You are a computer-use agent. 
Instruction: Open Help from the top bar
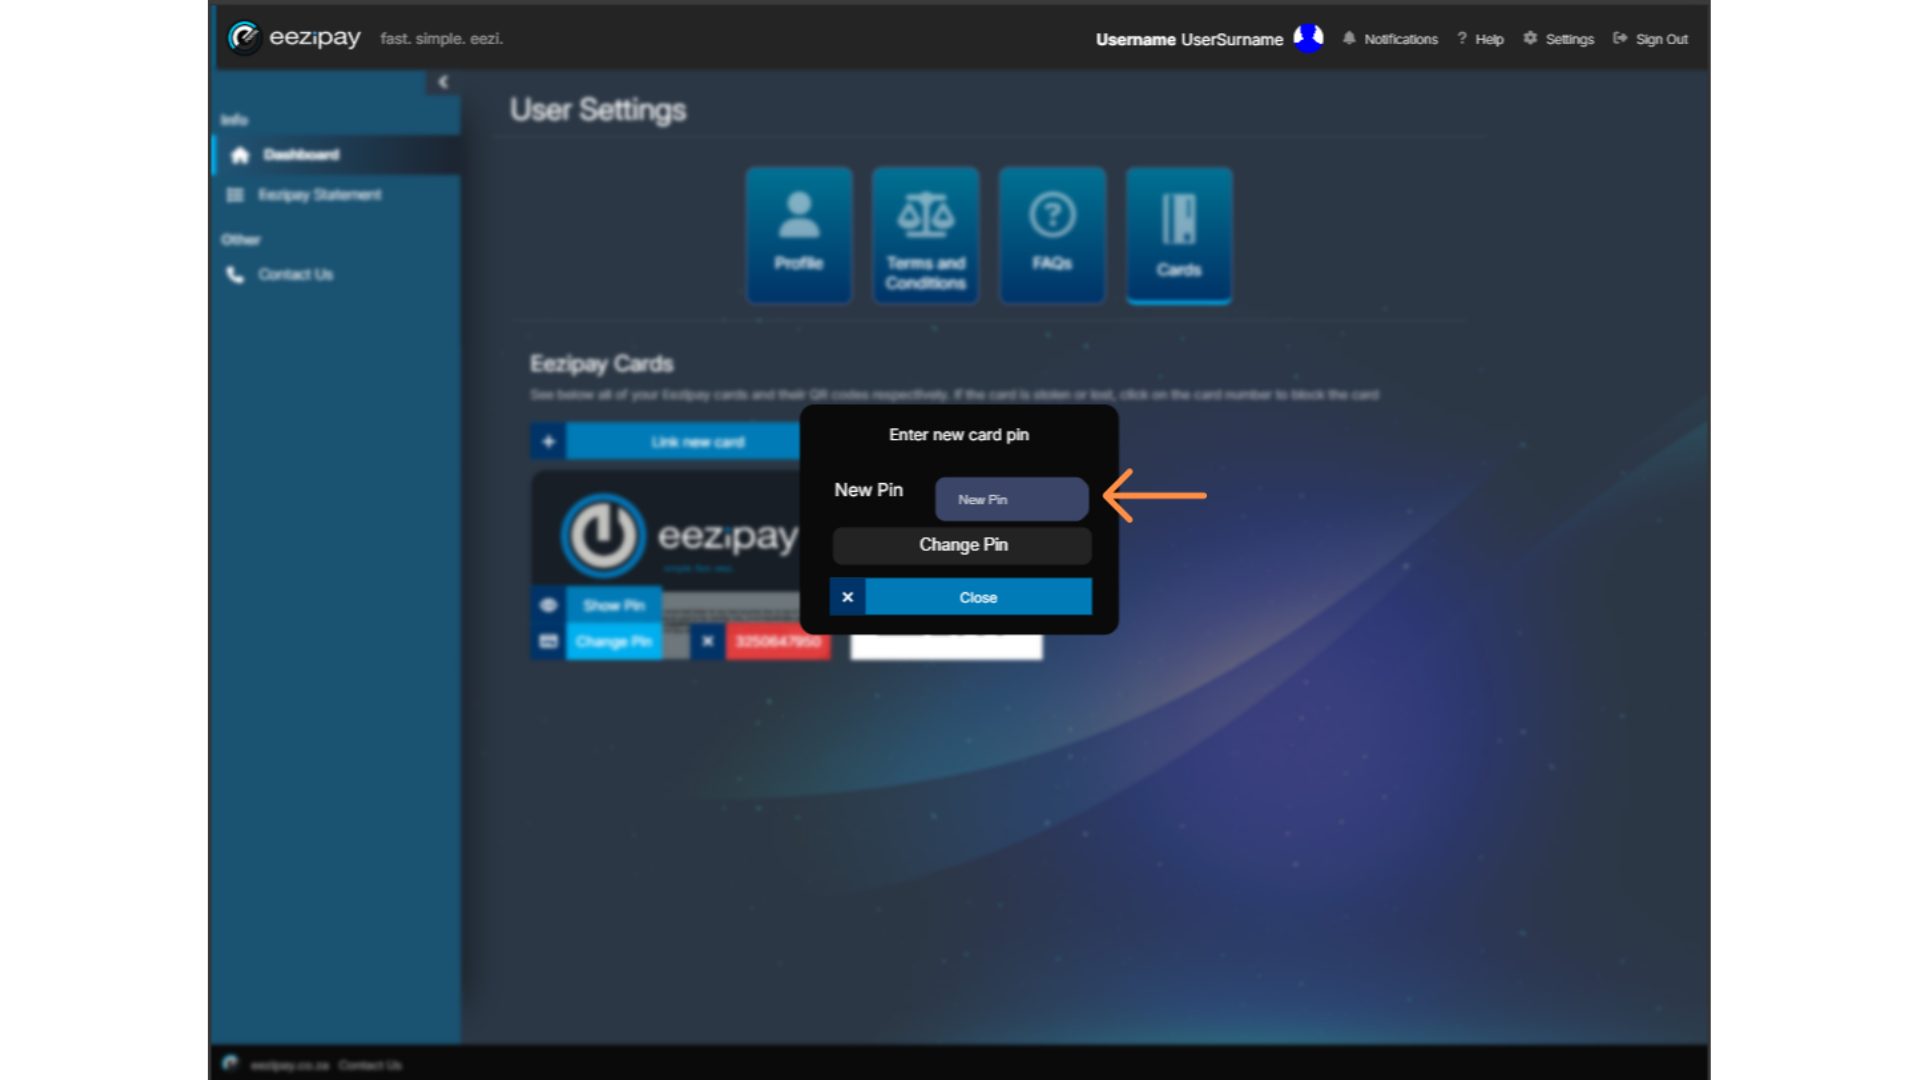click(1480, 39)
